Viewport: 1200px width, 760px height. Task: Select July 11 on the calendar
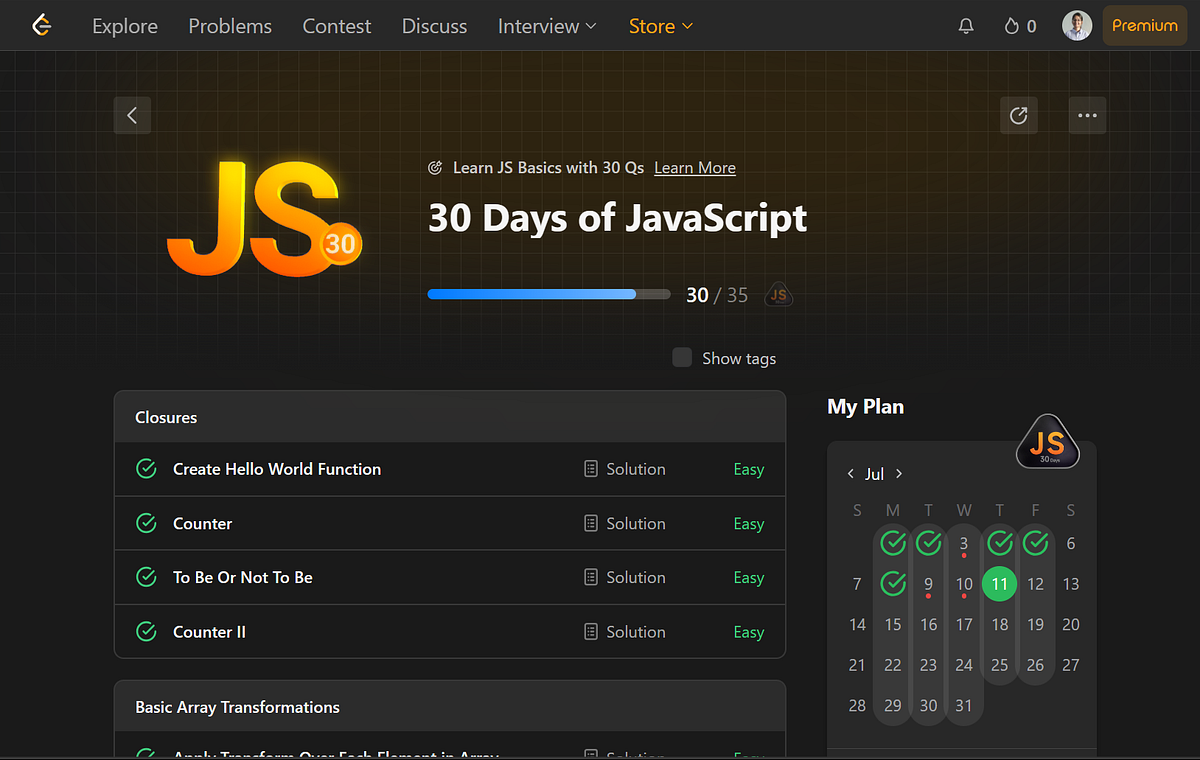[x=999, y=583]
